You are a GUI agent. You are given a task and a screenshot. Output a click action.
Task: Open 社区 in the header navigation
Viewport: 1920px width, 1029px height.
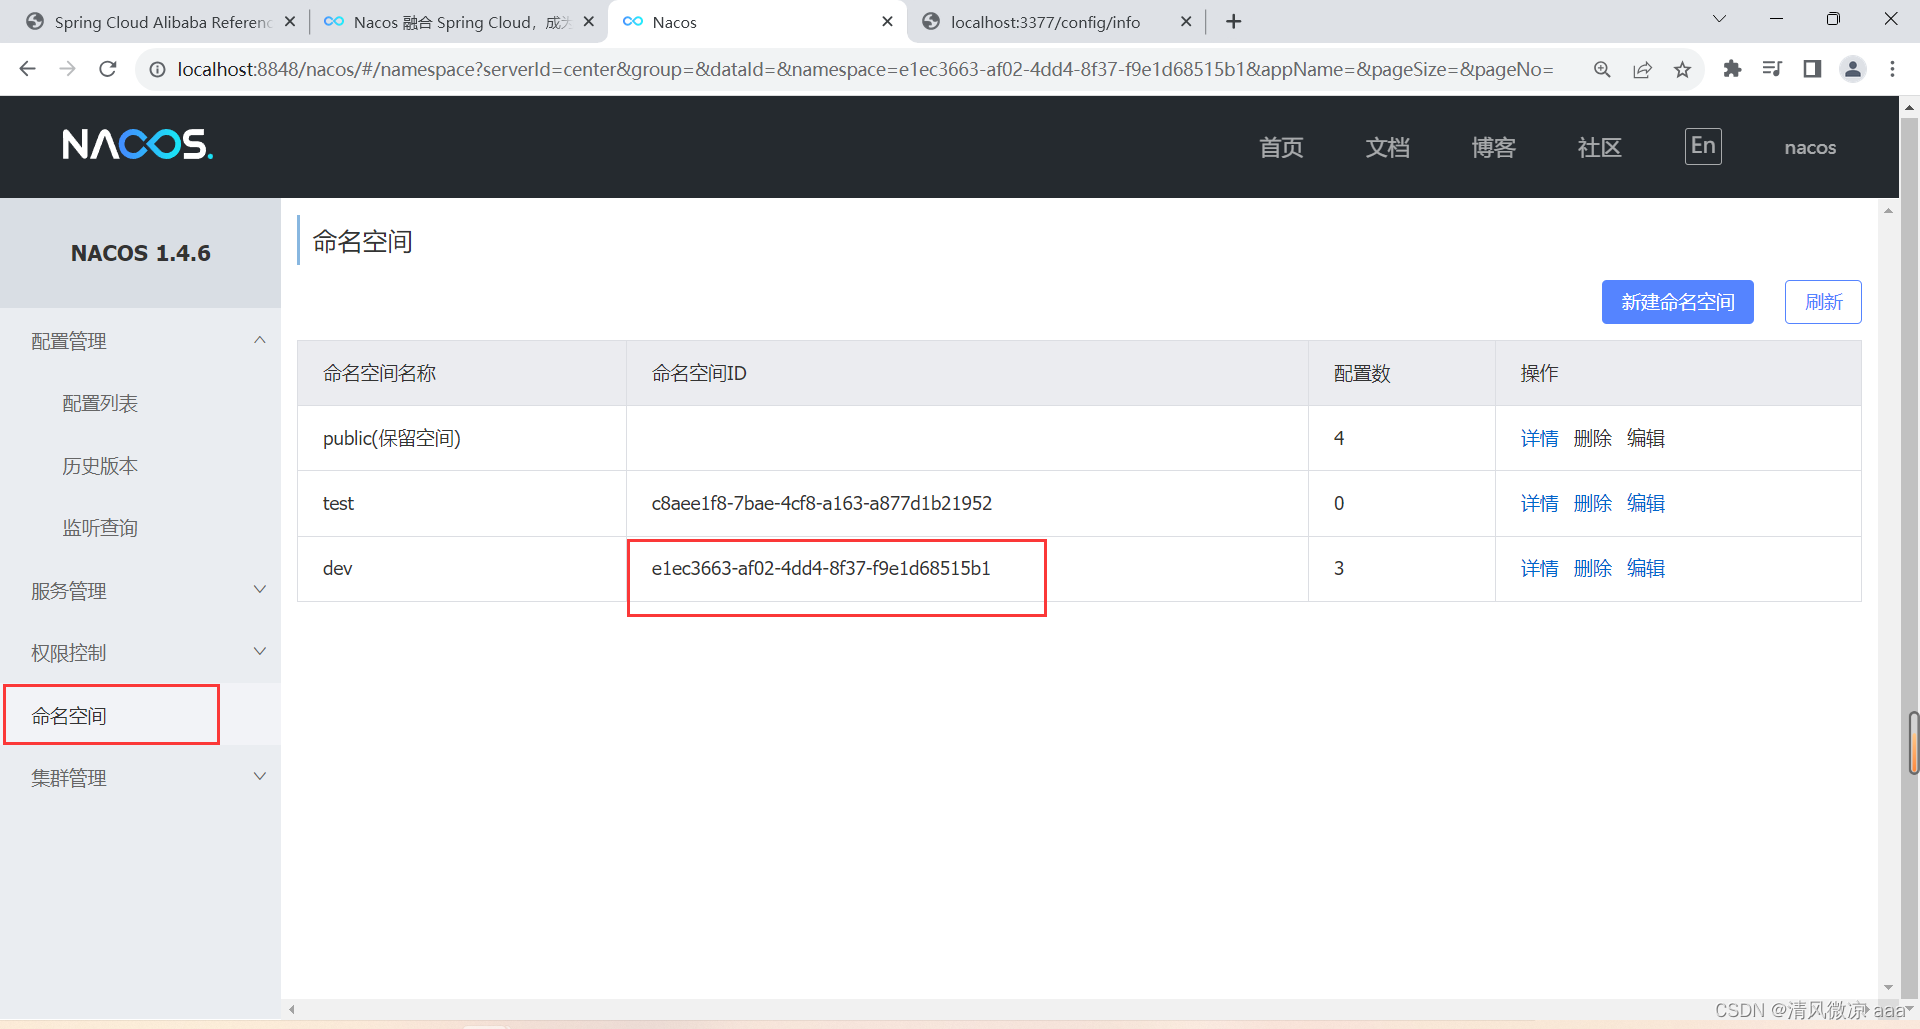[x=1599, y=148]
